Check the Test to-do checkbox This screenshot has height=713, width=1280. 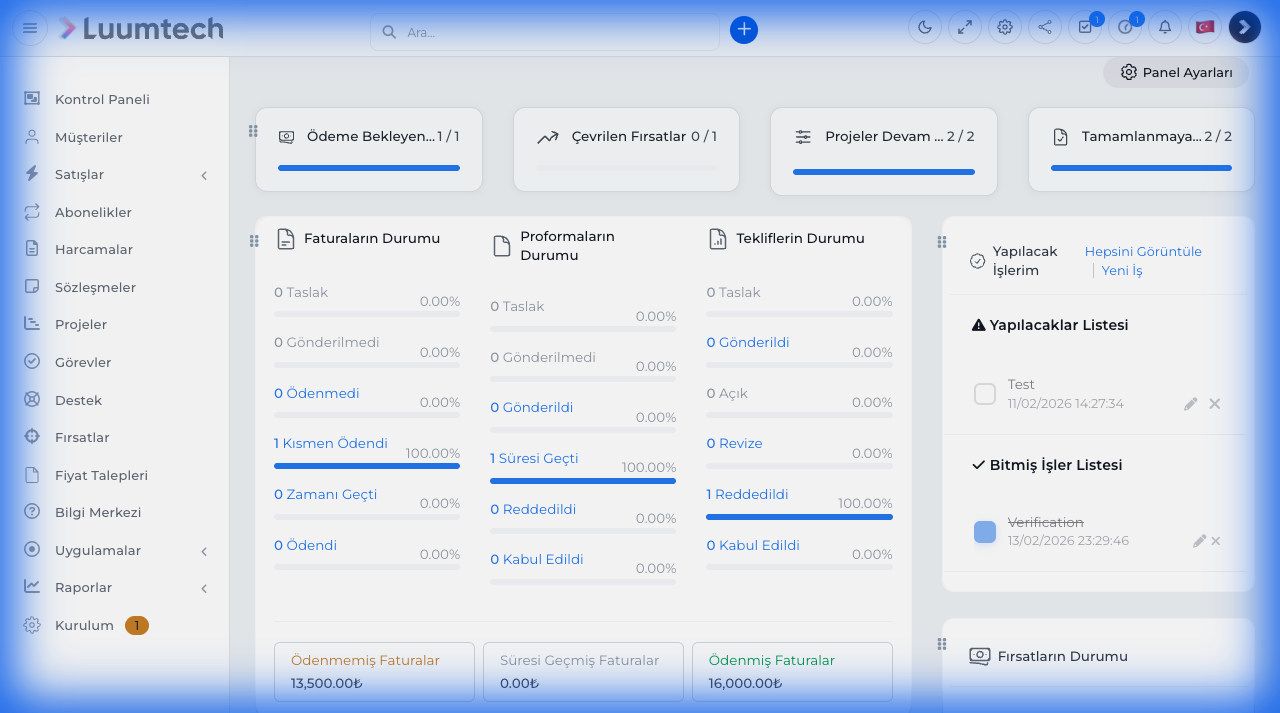985,394
